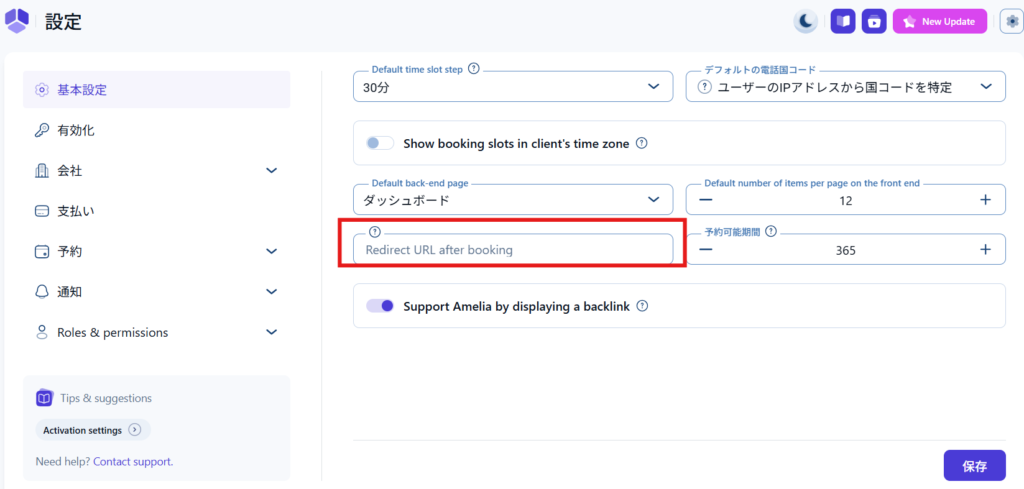Click help icon beside 予約可能期間 label
This screenshot has width=1024, height=489.
(771, 231)
